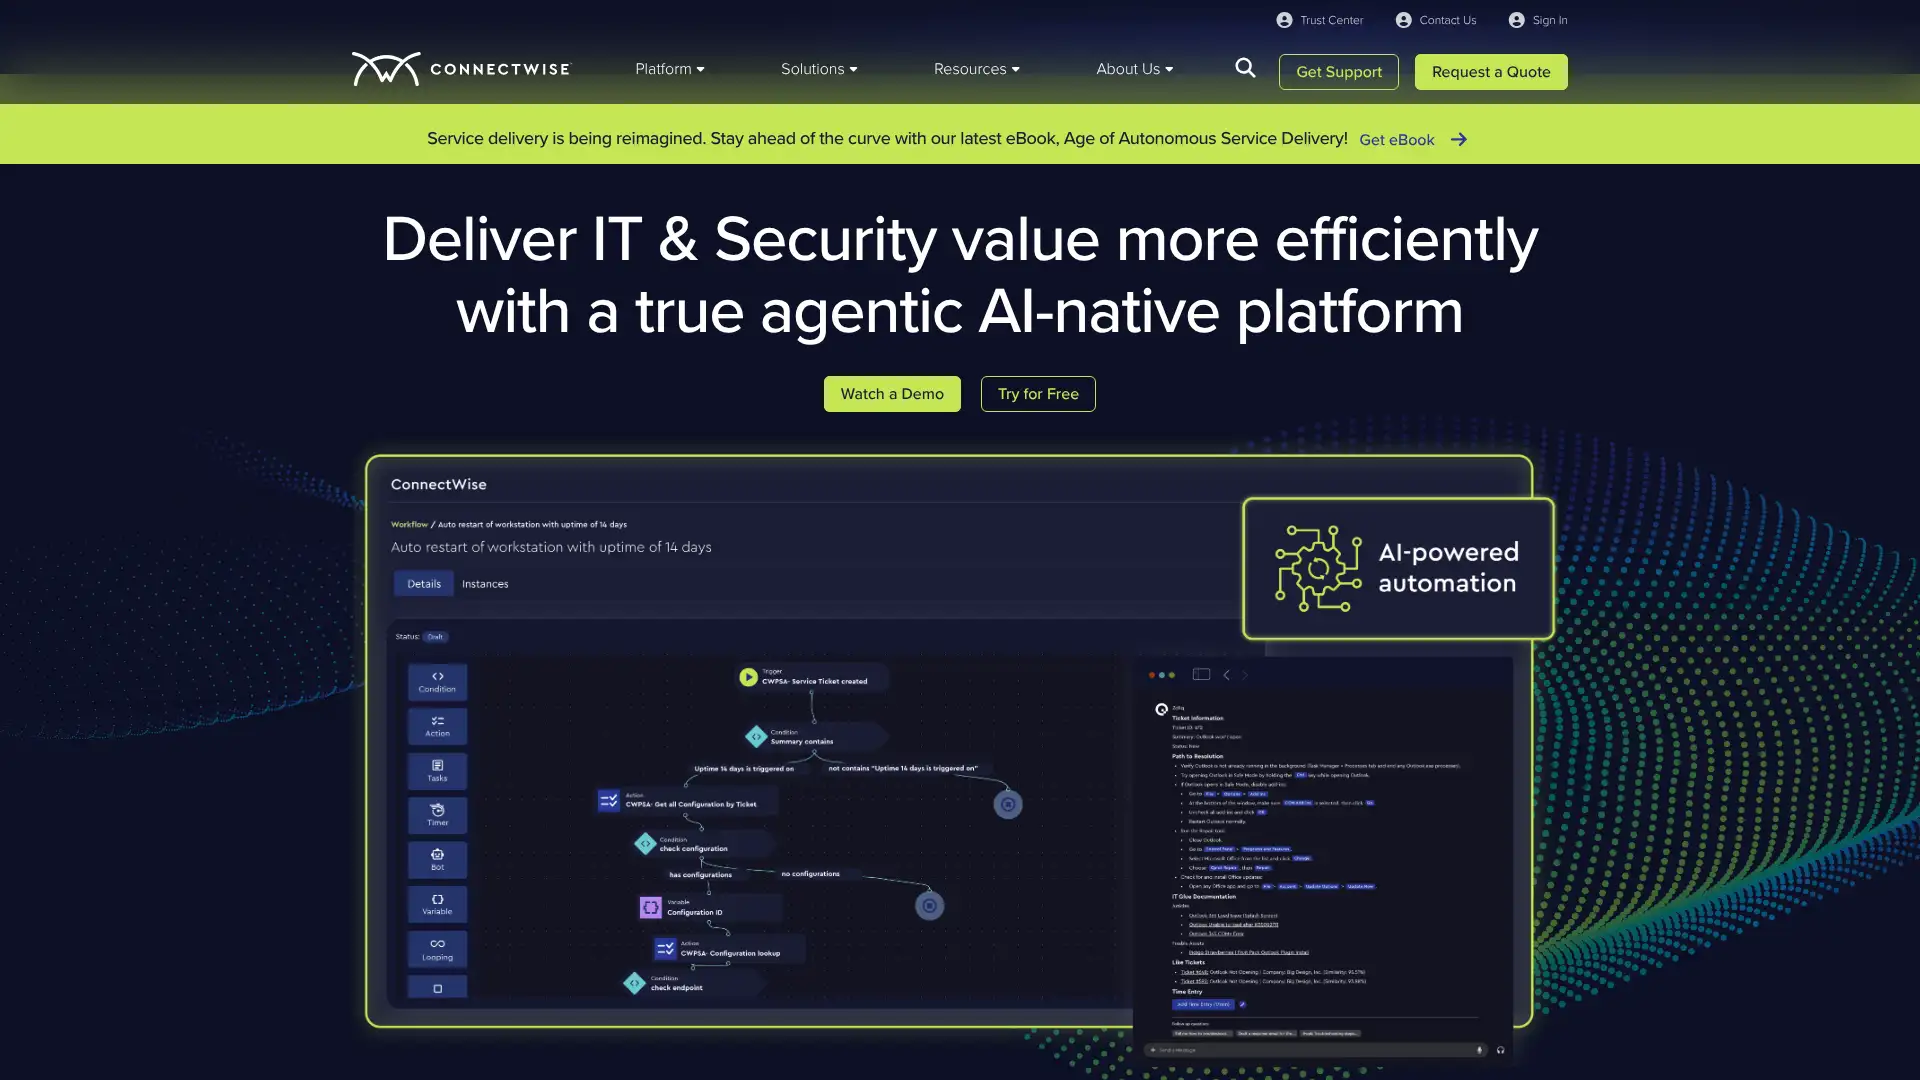Open the Sign In link
The image size is (1920, 1080).
(x=1549, y=20)
